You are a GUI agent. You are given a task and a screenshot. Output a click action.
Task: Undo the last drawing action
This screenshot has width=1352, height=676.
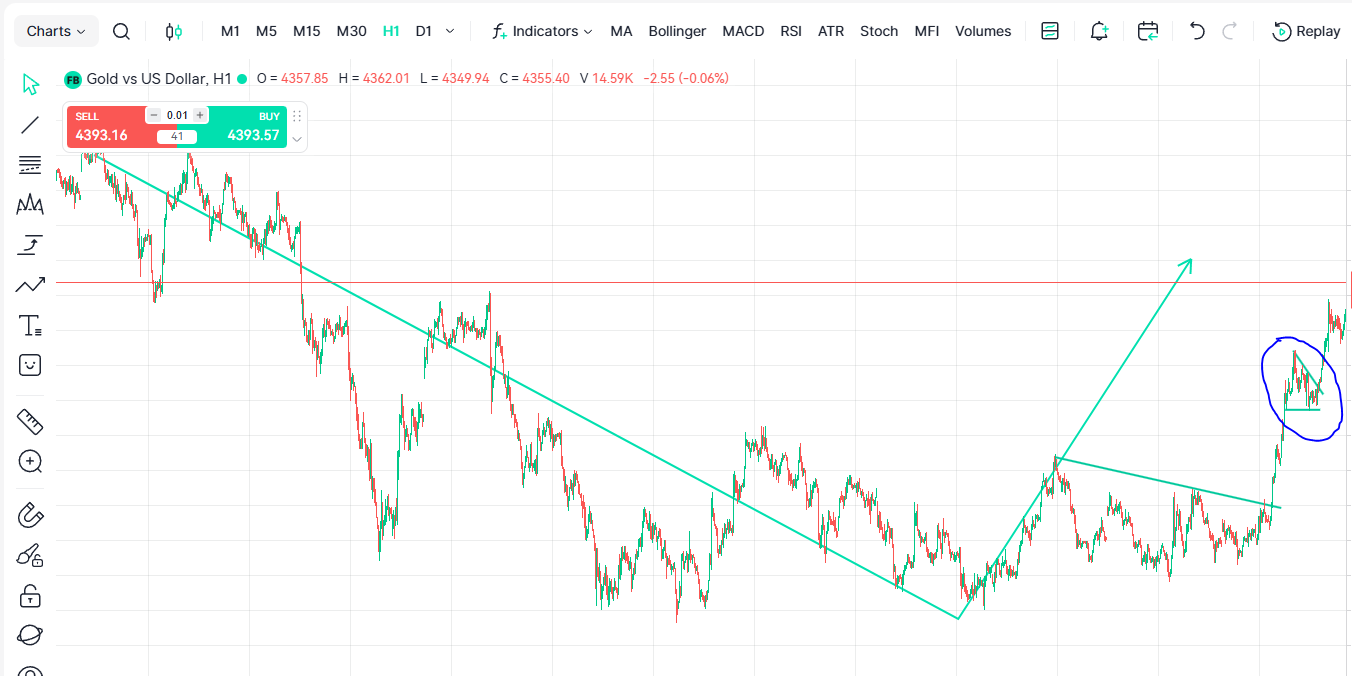click(1197, 31)
